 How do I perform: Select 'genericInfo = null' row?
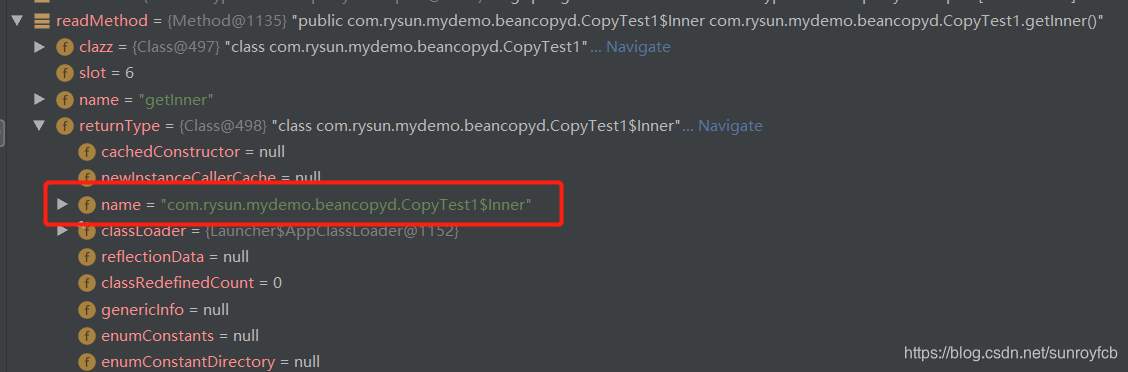(165, 310)
